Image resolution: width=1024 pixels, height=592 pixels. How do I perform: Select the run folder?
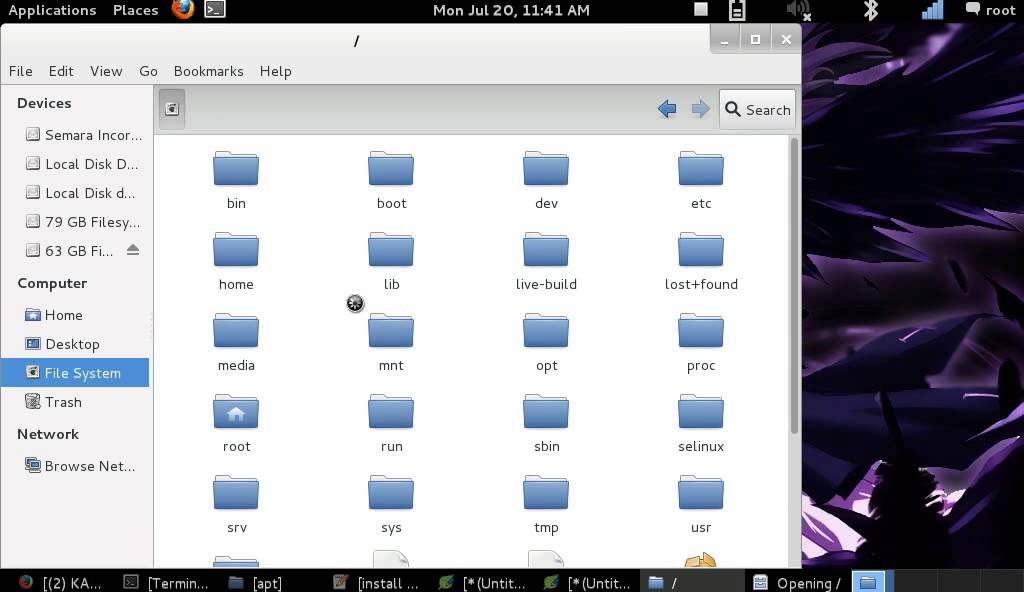(391, 412)
